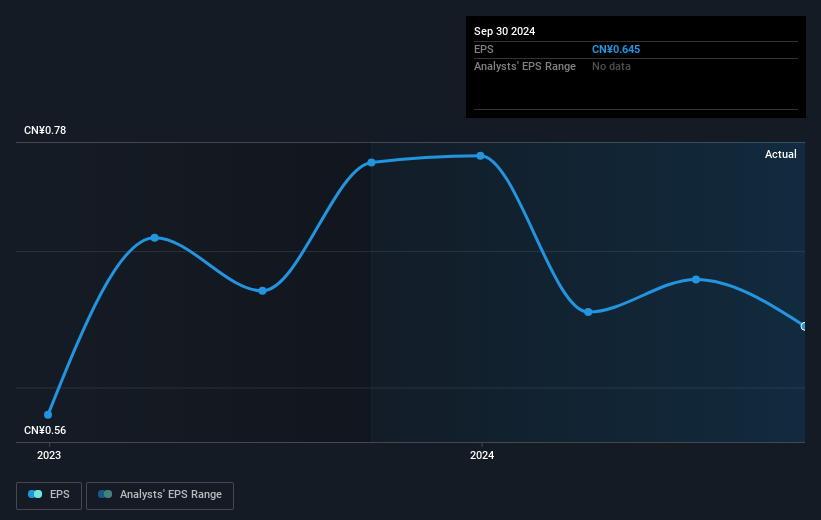The width and height of the screenshot is (821, 520).
Task: Select the low data point after 2024 peak
Action: coord(588,312)
